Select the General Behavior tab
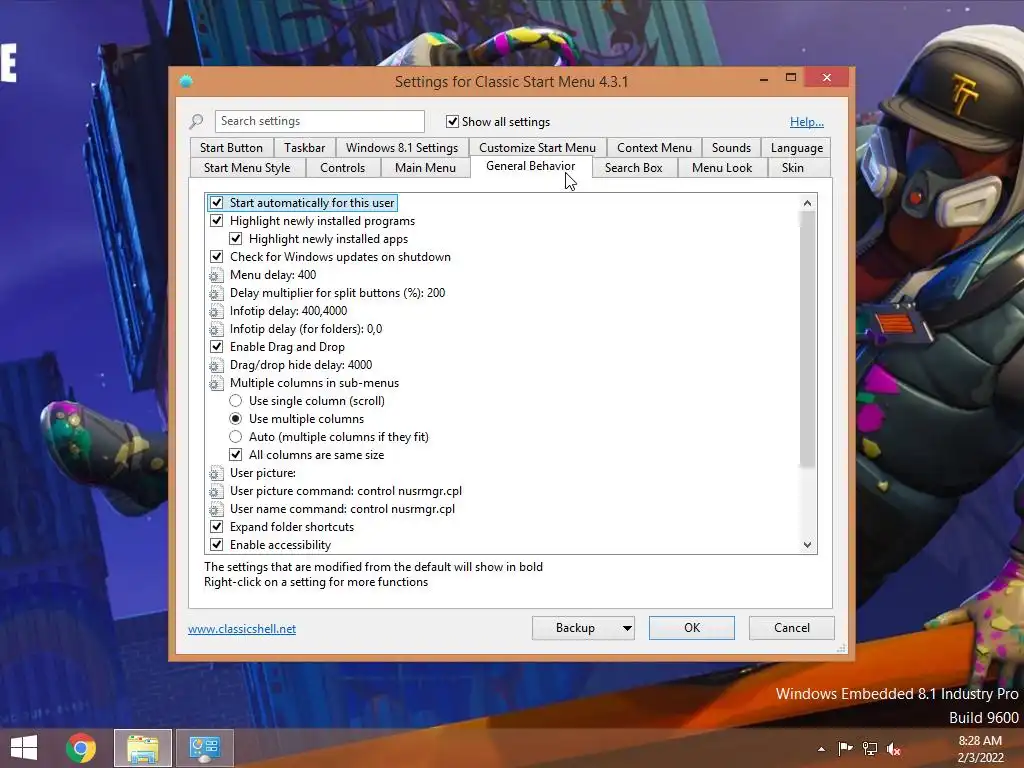Screen dimensions: 1024x768 click(530, 166)
